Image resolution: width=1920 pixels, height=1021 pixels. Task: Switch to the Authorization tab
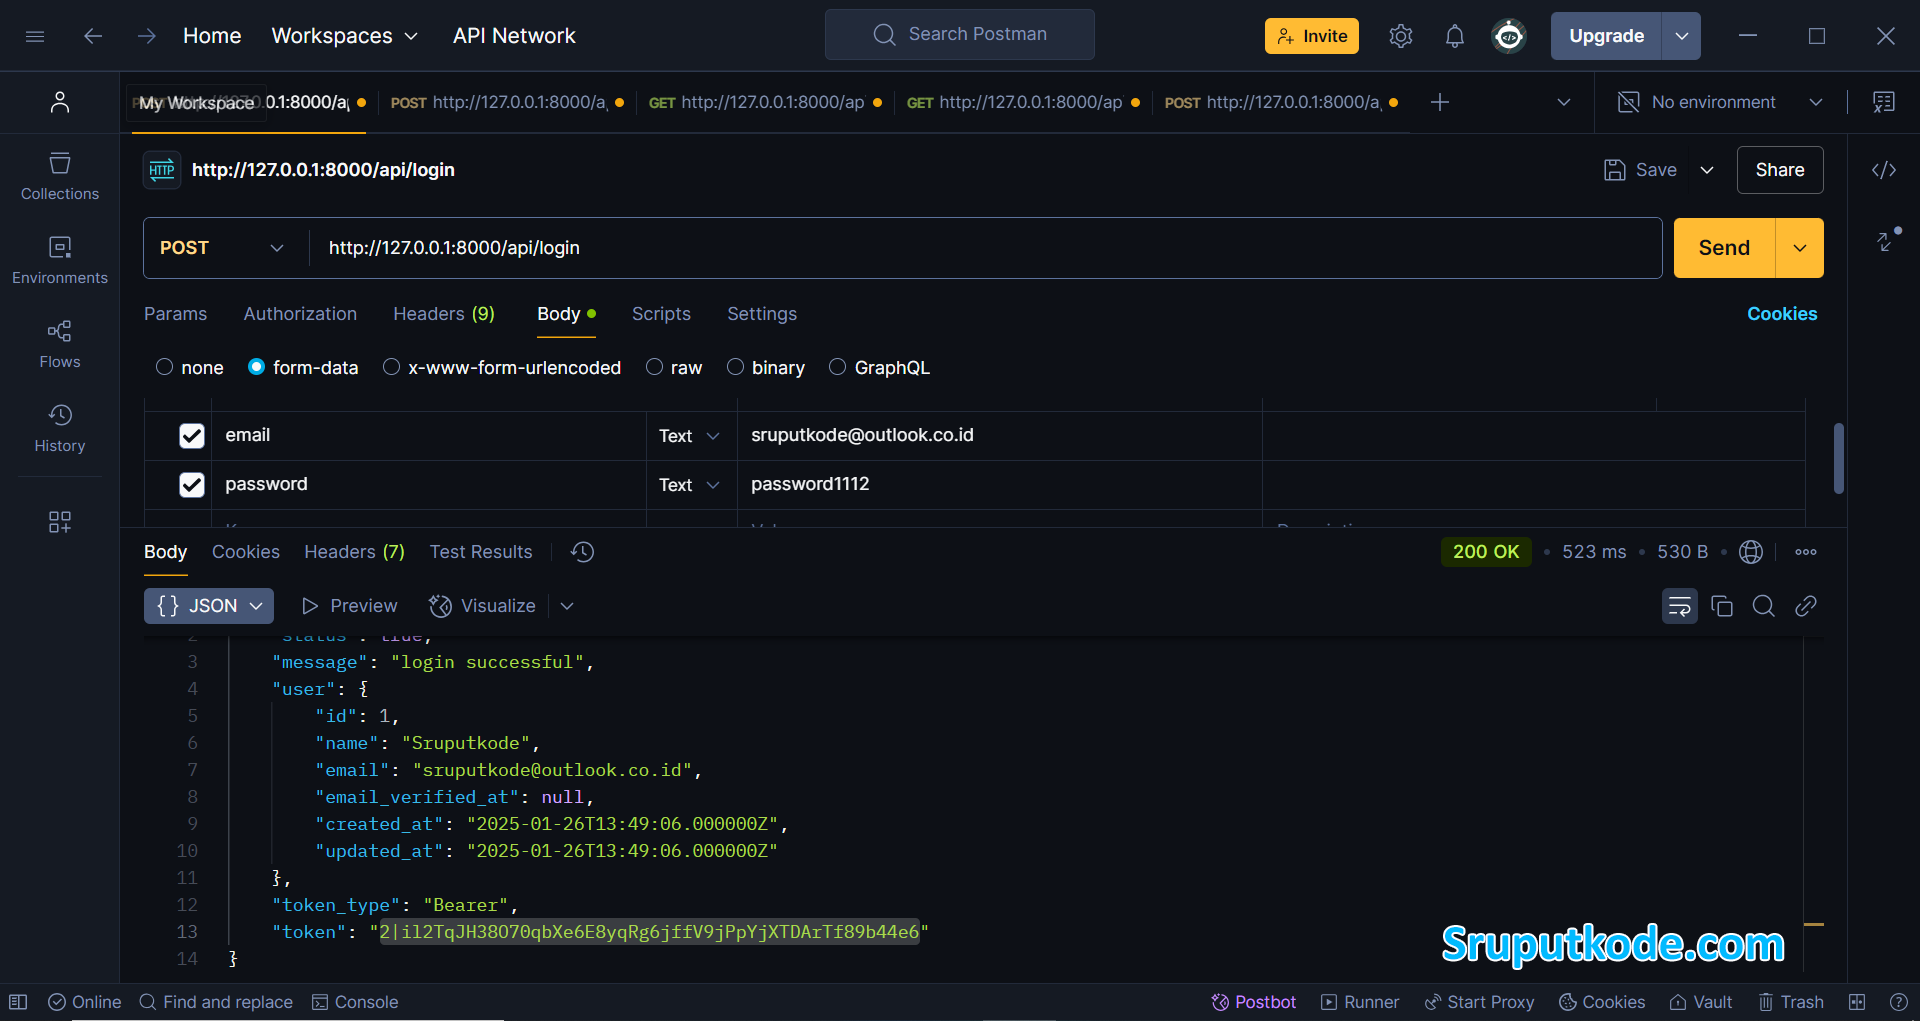tap(300, 314)
